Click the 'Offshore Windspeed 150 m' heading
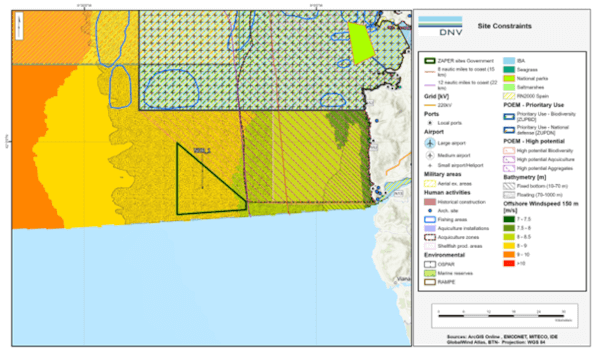 (x=541, y=207)
